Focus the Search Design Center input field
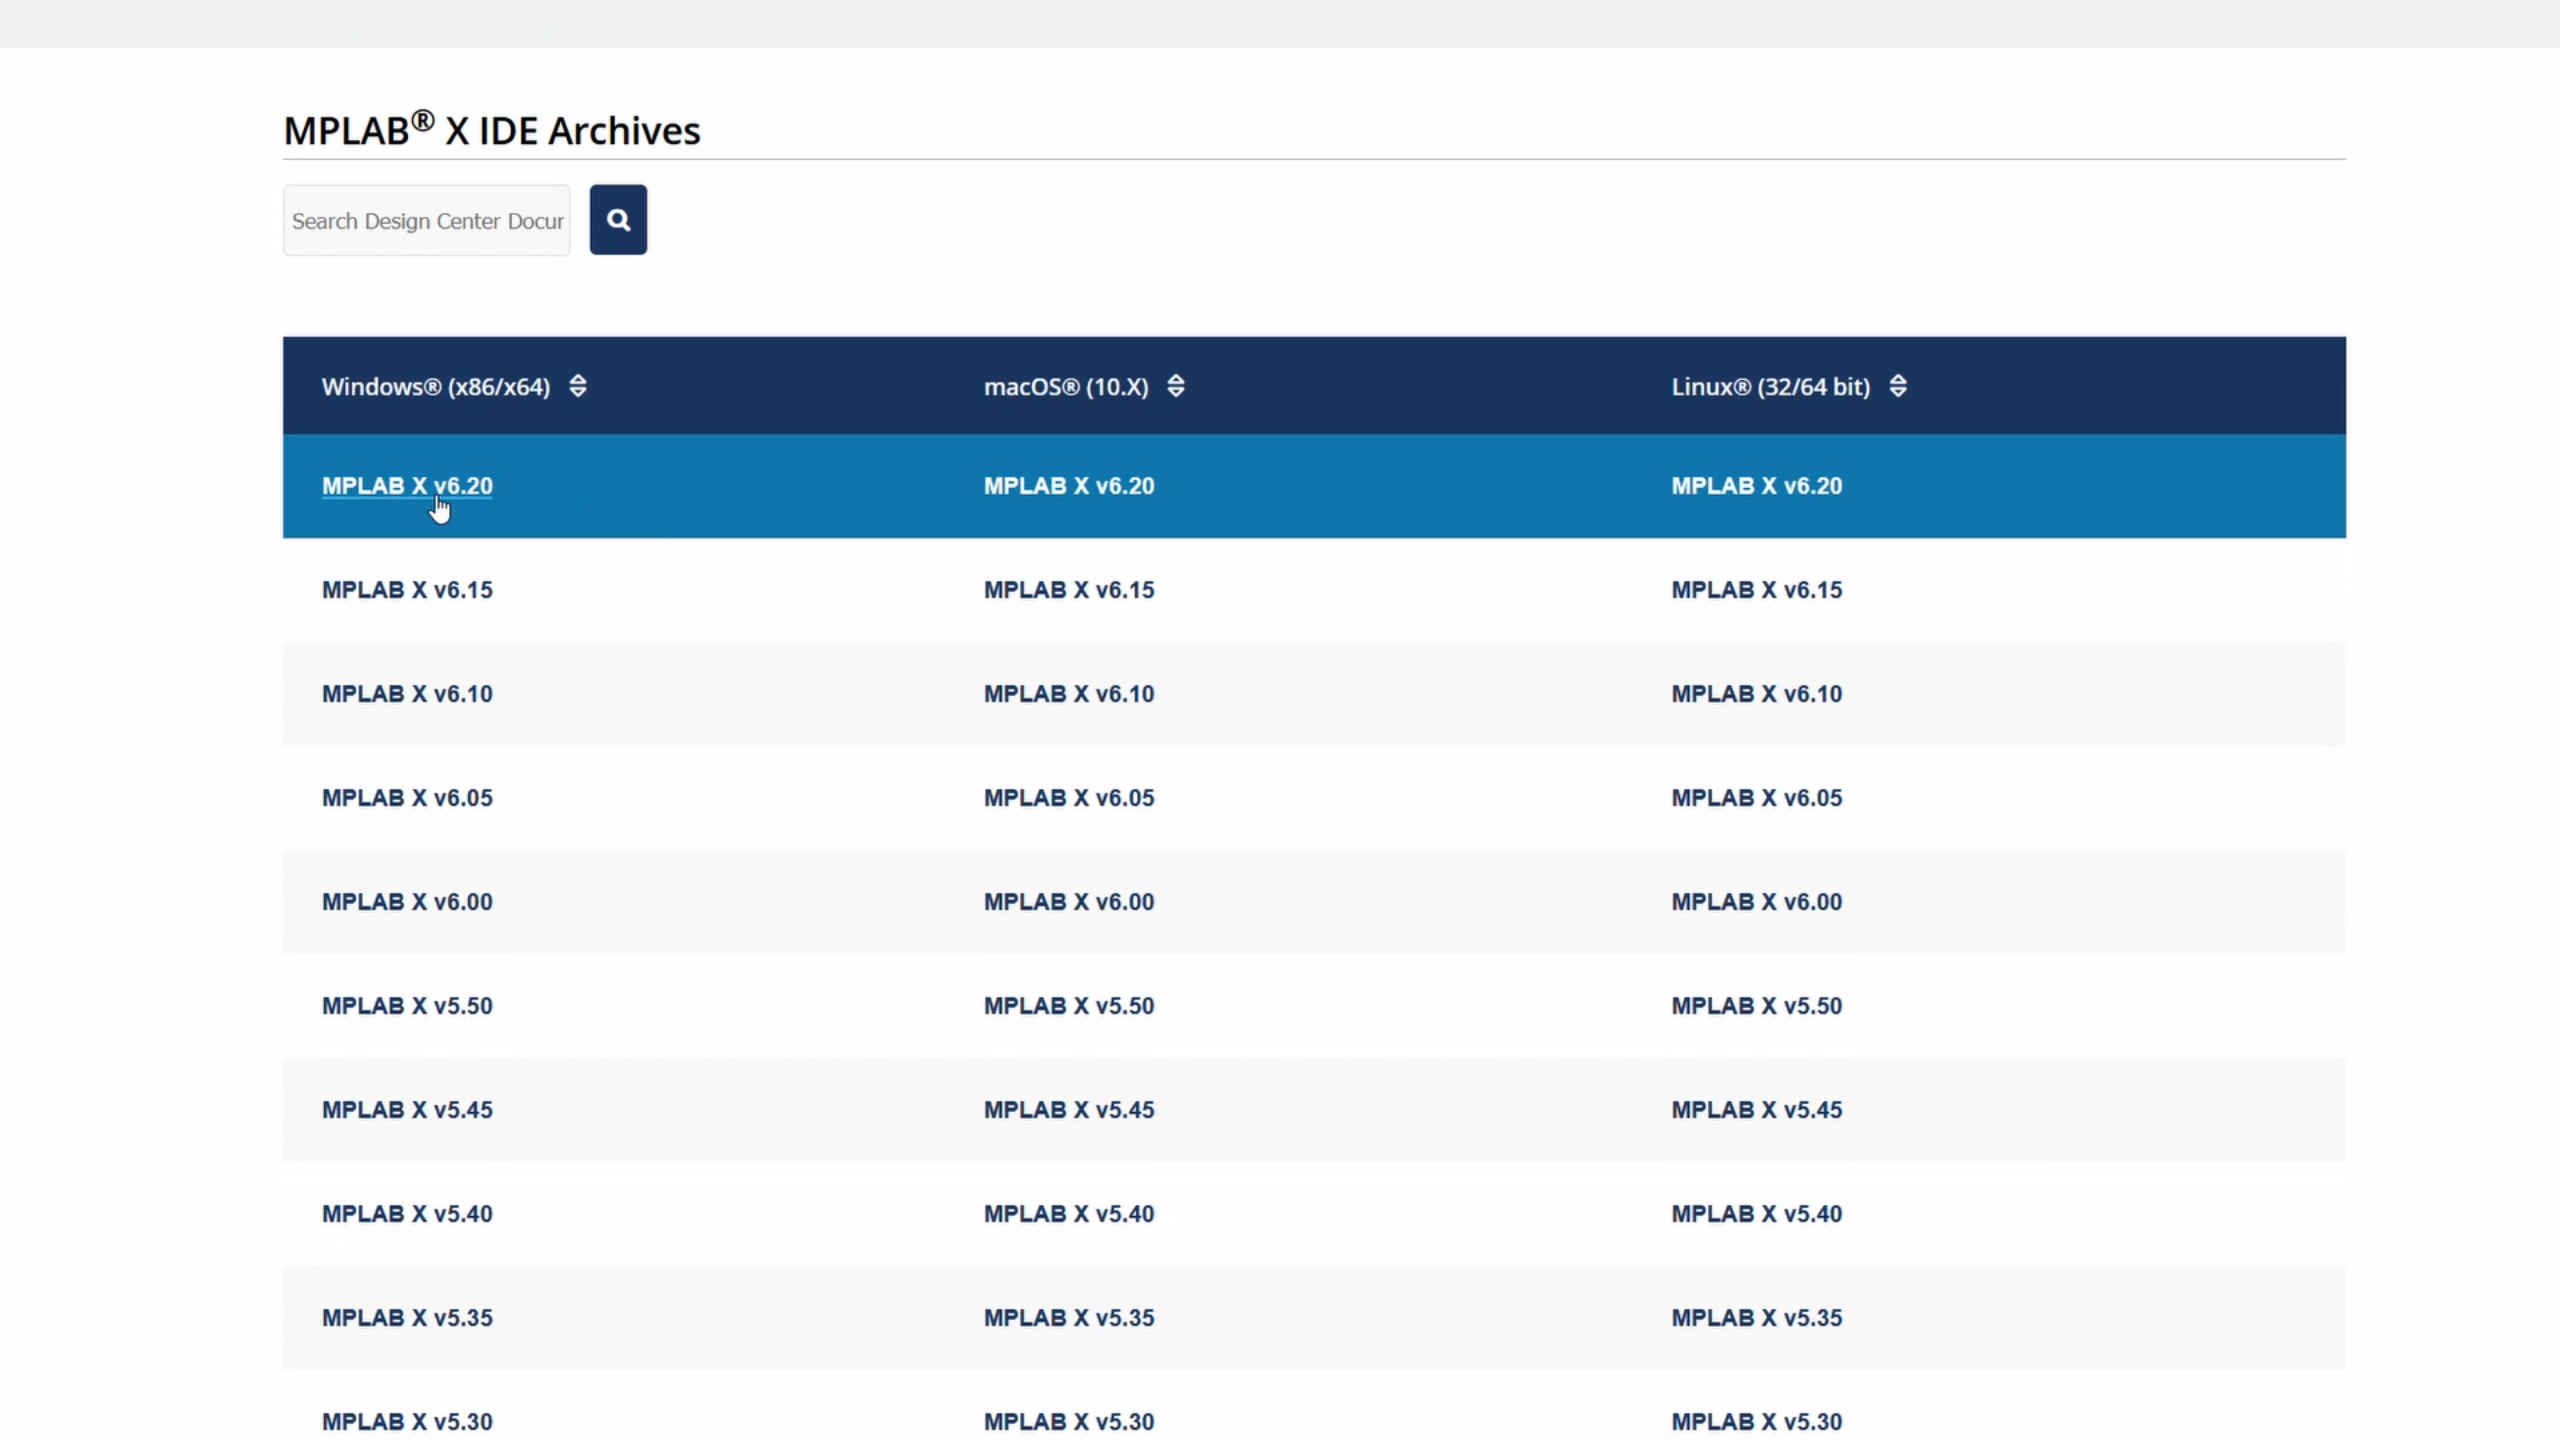Image resolution: width=2560 pixels, height=1440 pixels. 426,220
